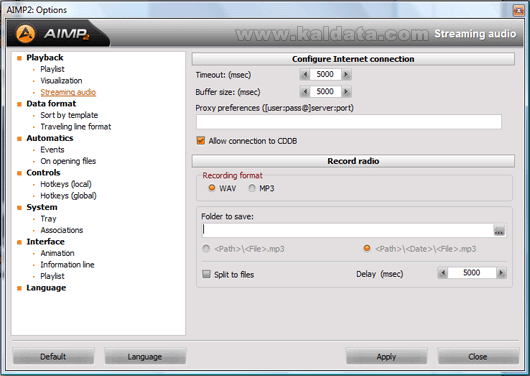This screenshot has height=376, width=530.
Task: Click the Buffer size value field
Action: point(325,92)
